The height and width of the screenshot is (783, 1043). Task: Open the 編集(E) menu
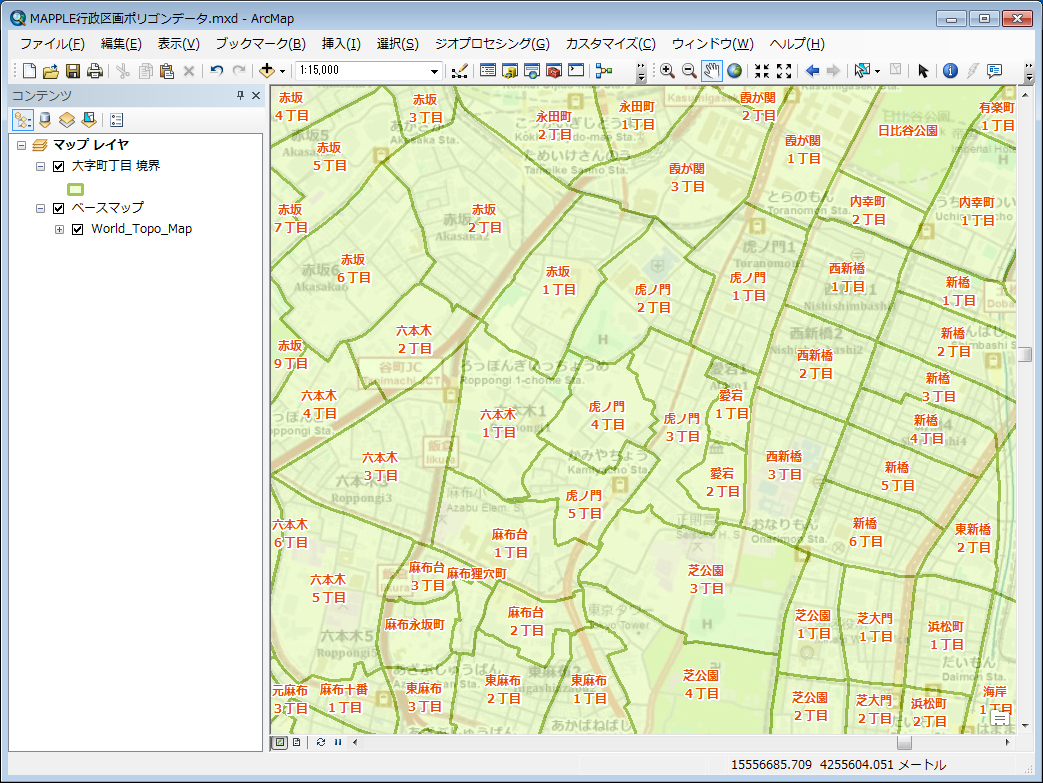[121, 44]
